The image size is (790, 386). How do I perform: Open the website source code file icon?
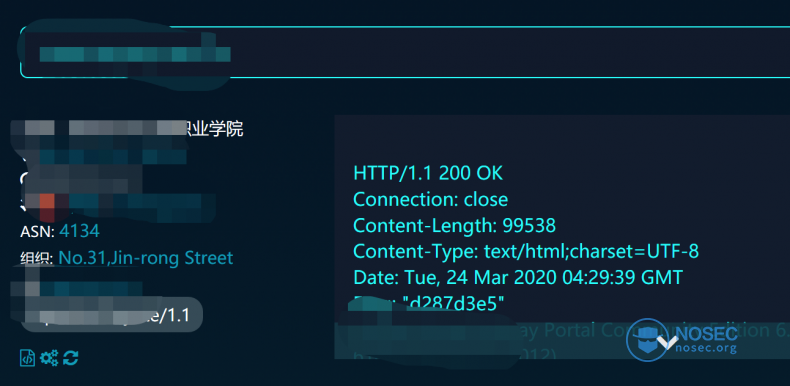[x=27, y=358]
